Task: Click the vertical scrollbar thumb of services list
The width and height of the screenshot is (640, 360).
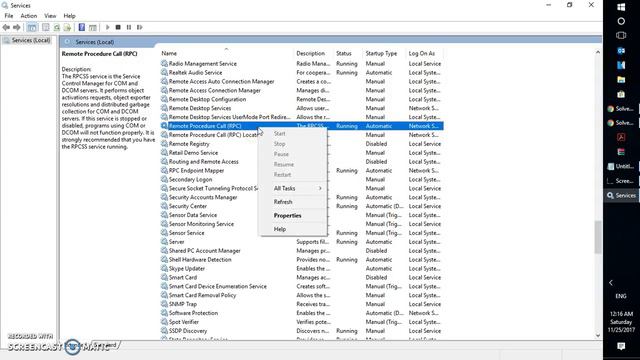Action: [x=598, y=237]
